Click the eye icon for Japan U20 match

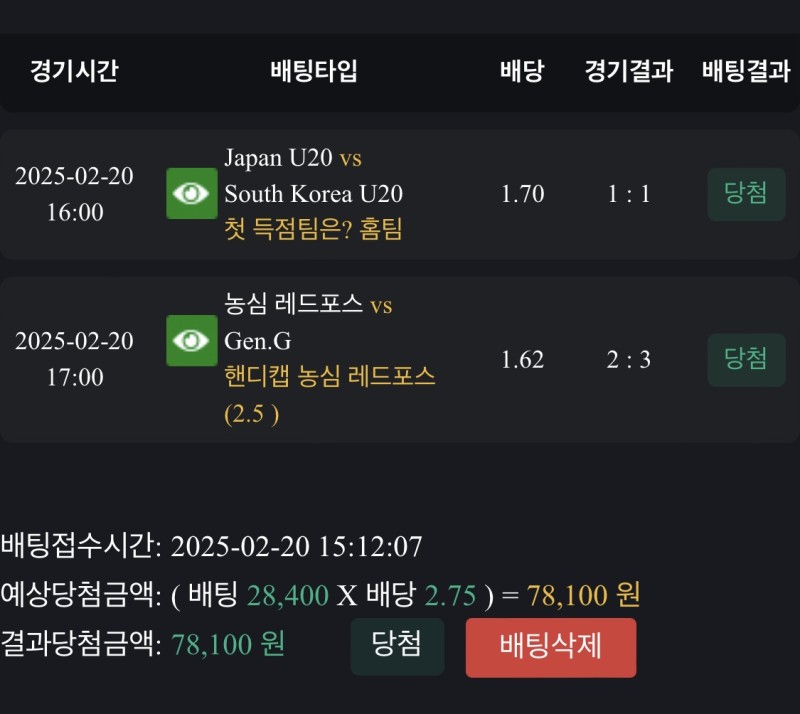click(x=191, y=193)
